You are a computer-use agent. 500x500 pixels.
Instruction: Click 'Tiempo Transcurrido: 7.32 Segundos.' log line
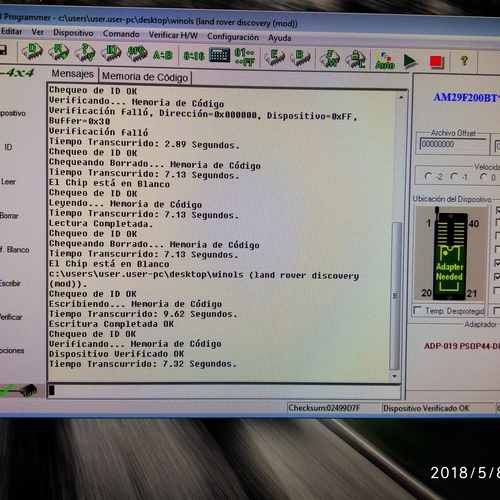pyautogui.click(x=143, y=364)
